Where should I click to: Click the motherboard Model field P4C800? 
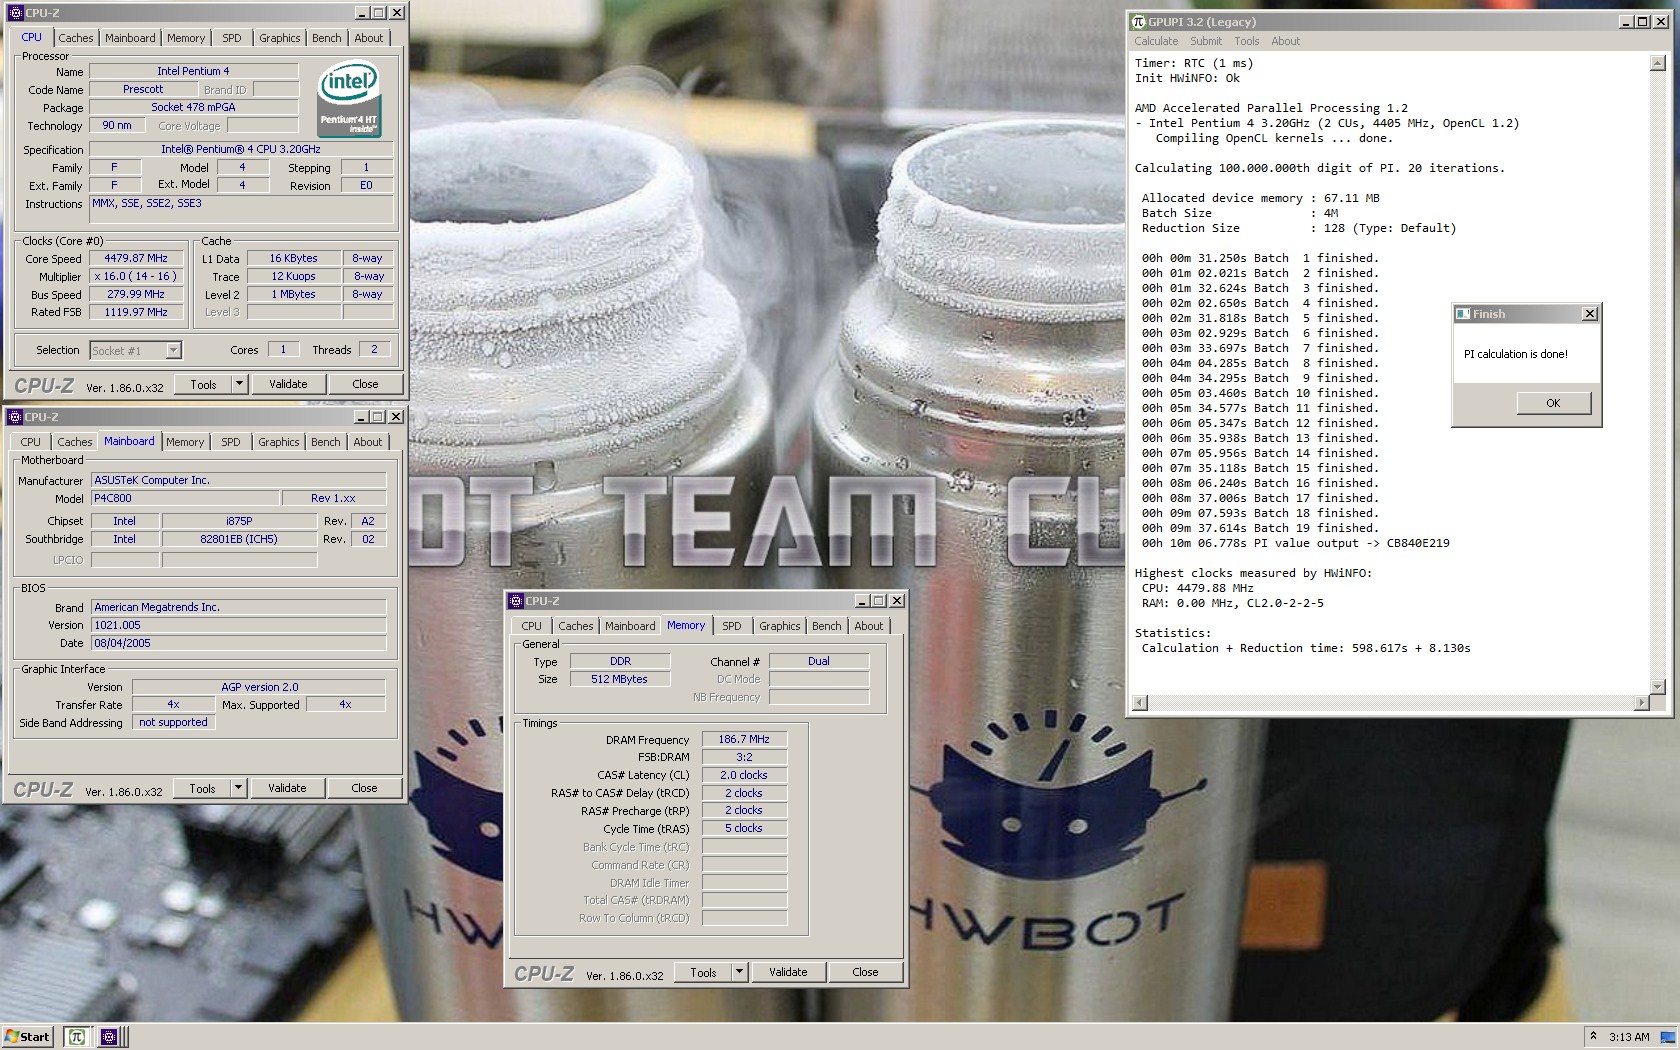185,498
